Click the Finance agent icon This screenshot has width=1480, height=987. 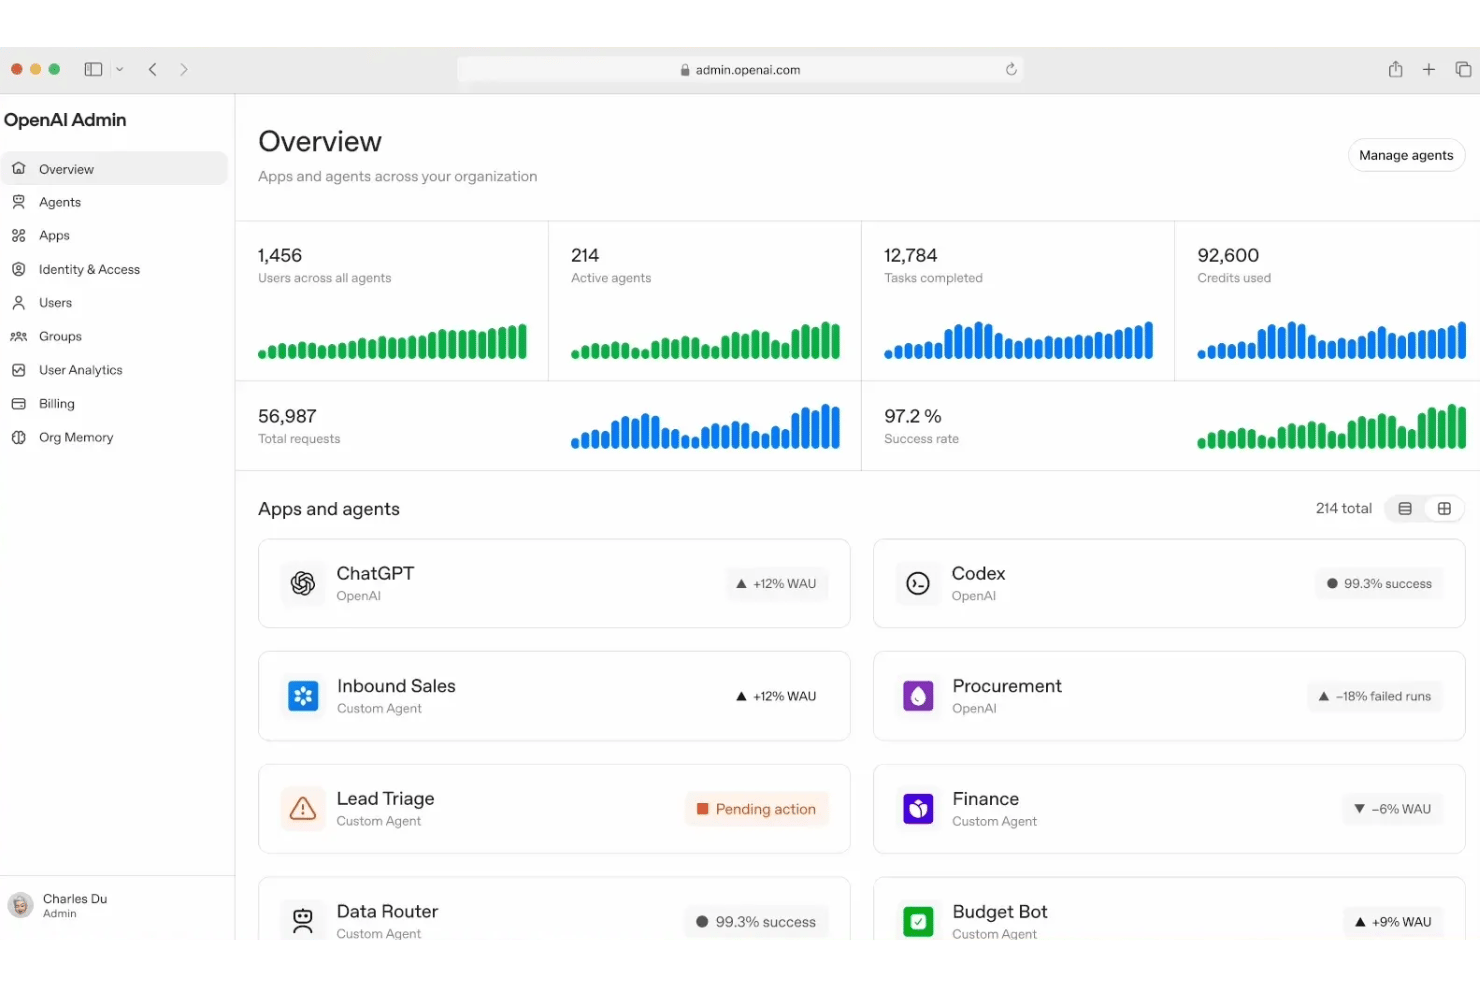[x=918, y=808]
